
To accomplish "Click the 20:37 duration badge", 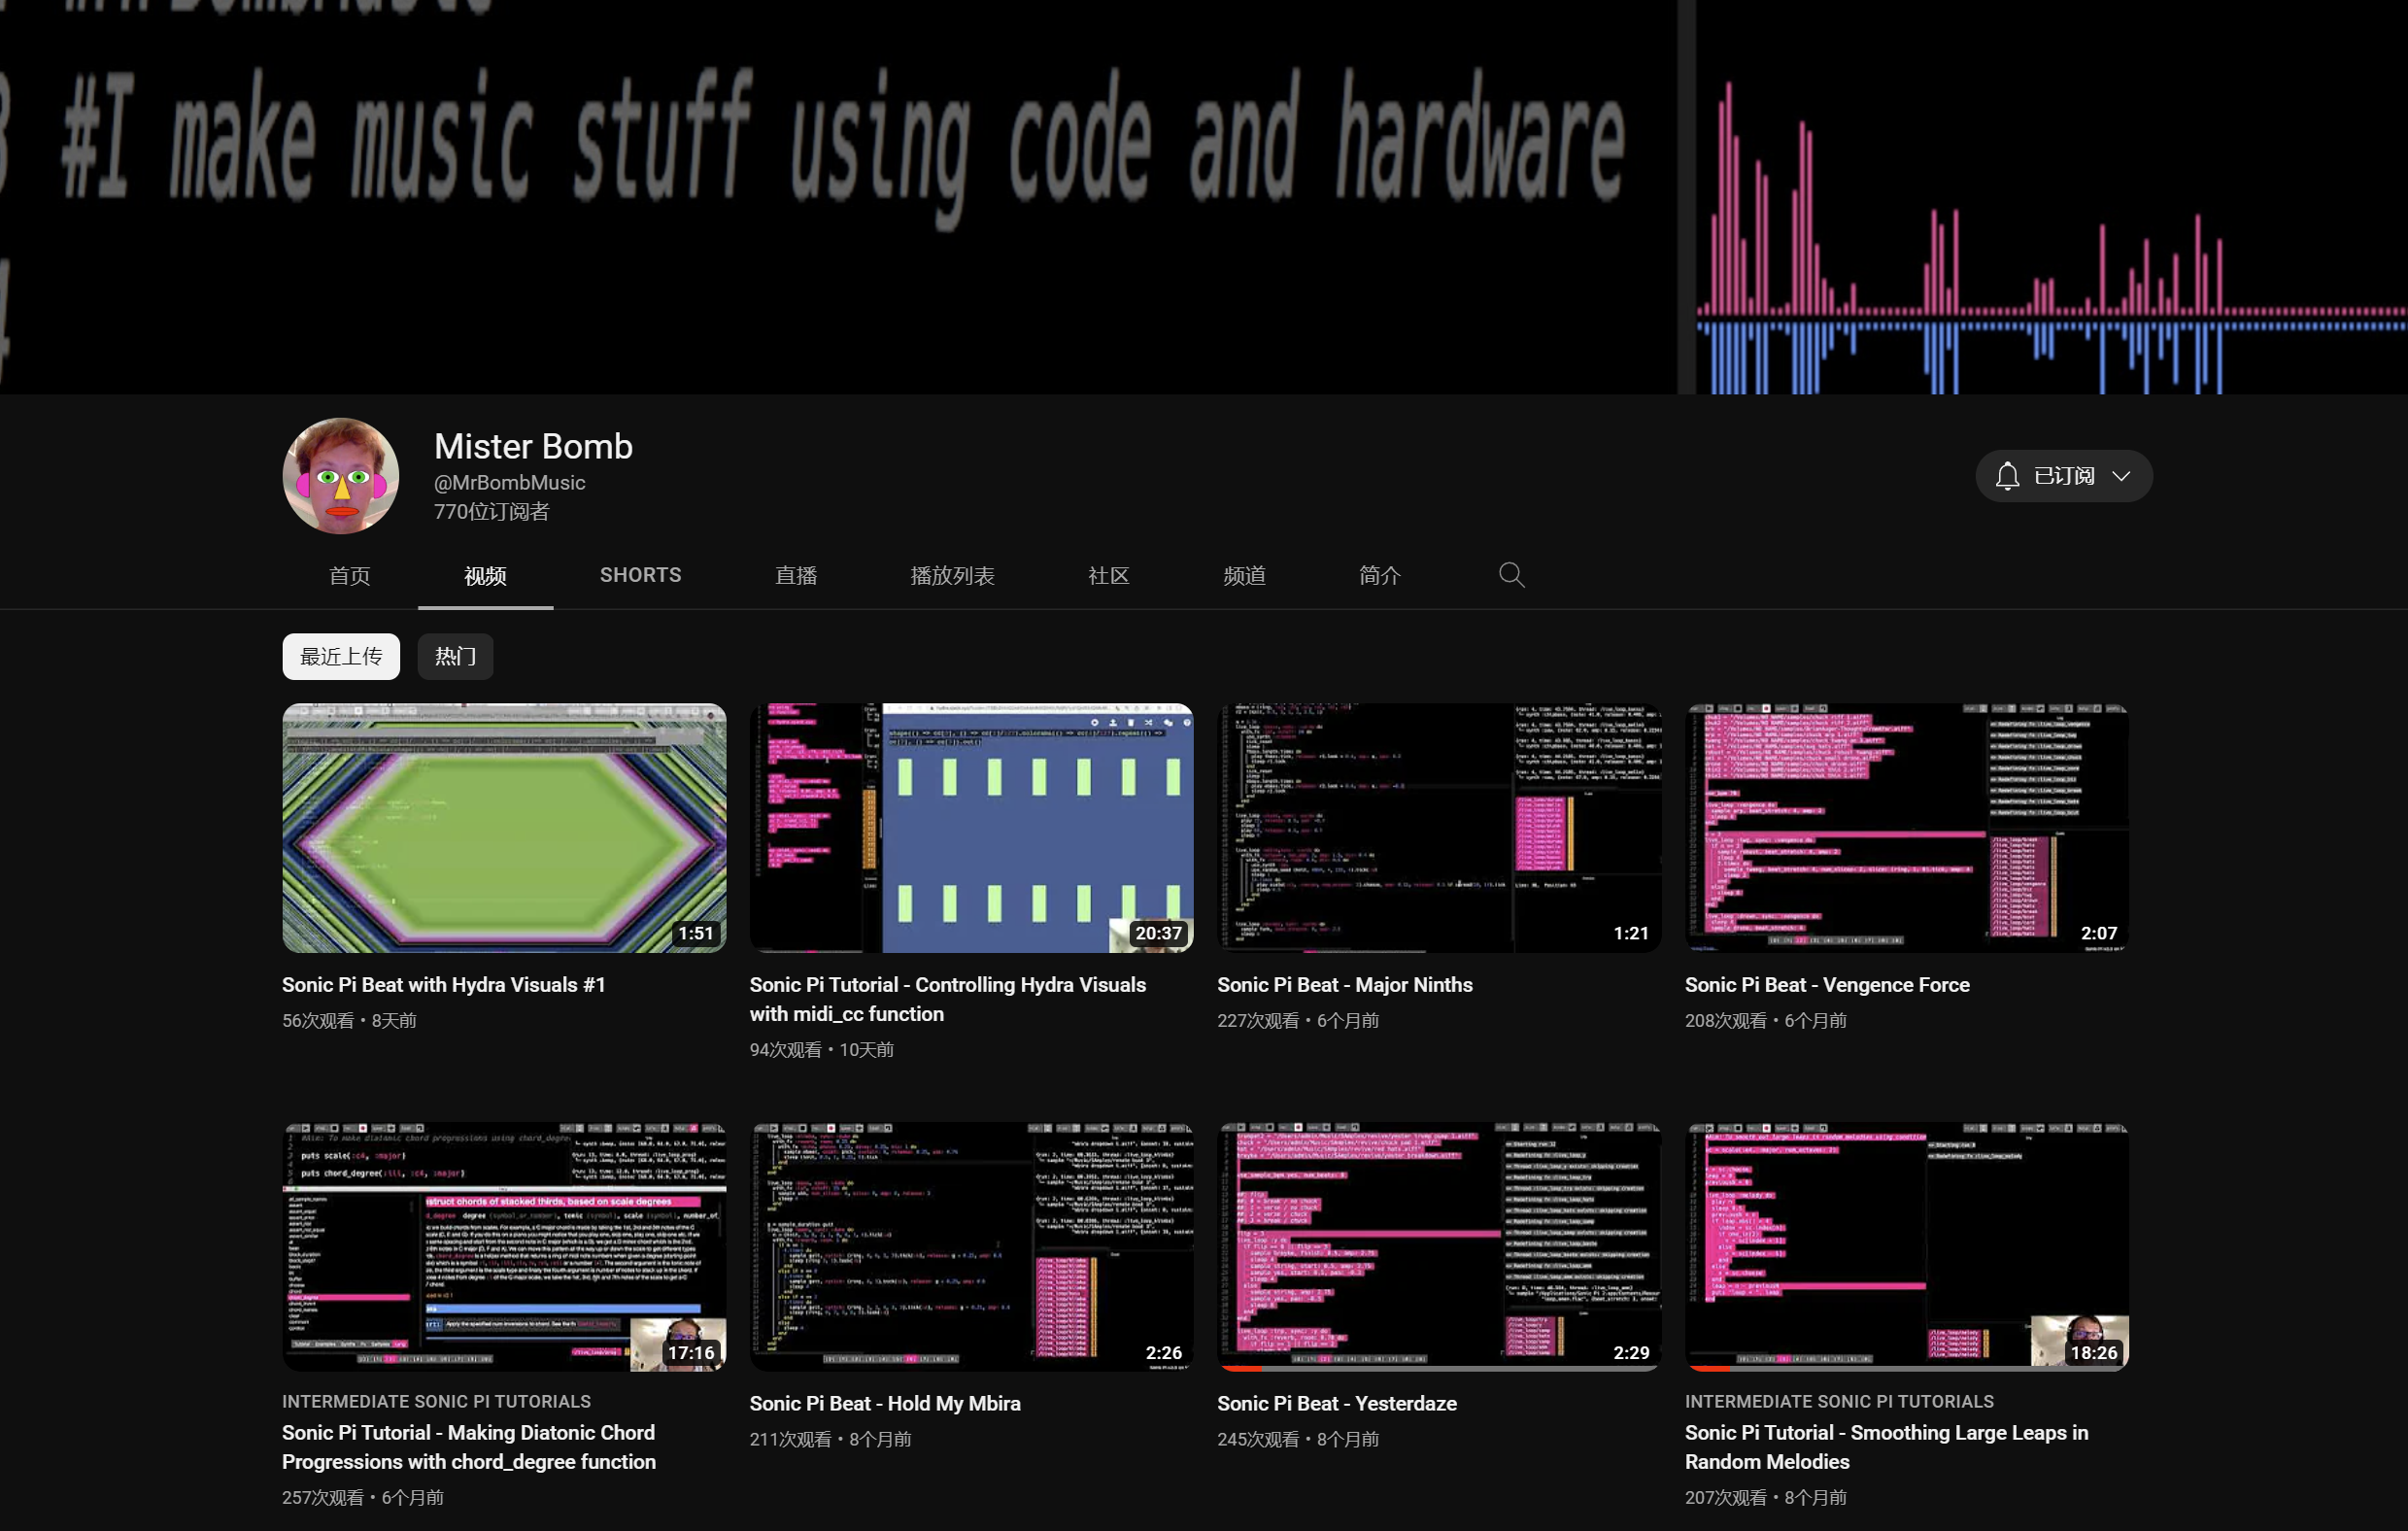I will tap(1158, 934).
